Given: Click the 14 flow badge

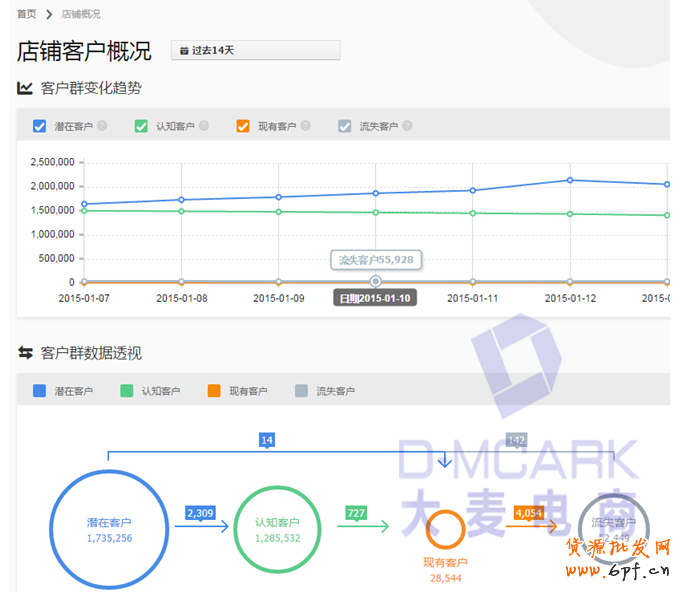Looking at the screenshot, I should [x=267, y=440].
